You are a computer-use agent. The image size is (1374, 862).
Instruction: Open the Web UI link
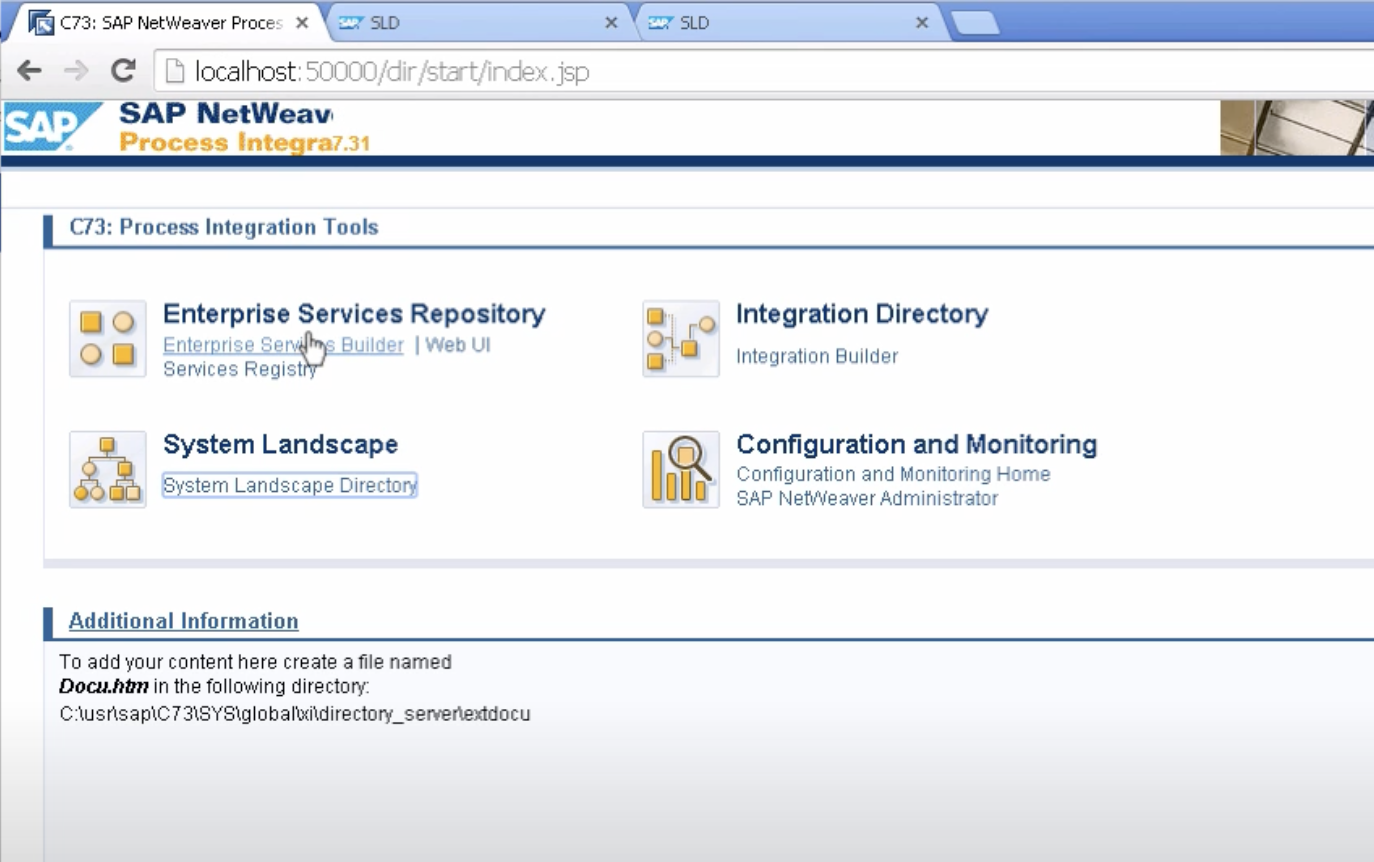tap(458, 345)
